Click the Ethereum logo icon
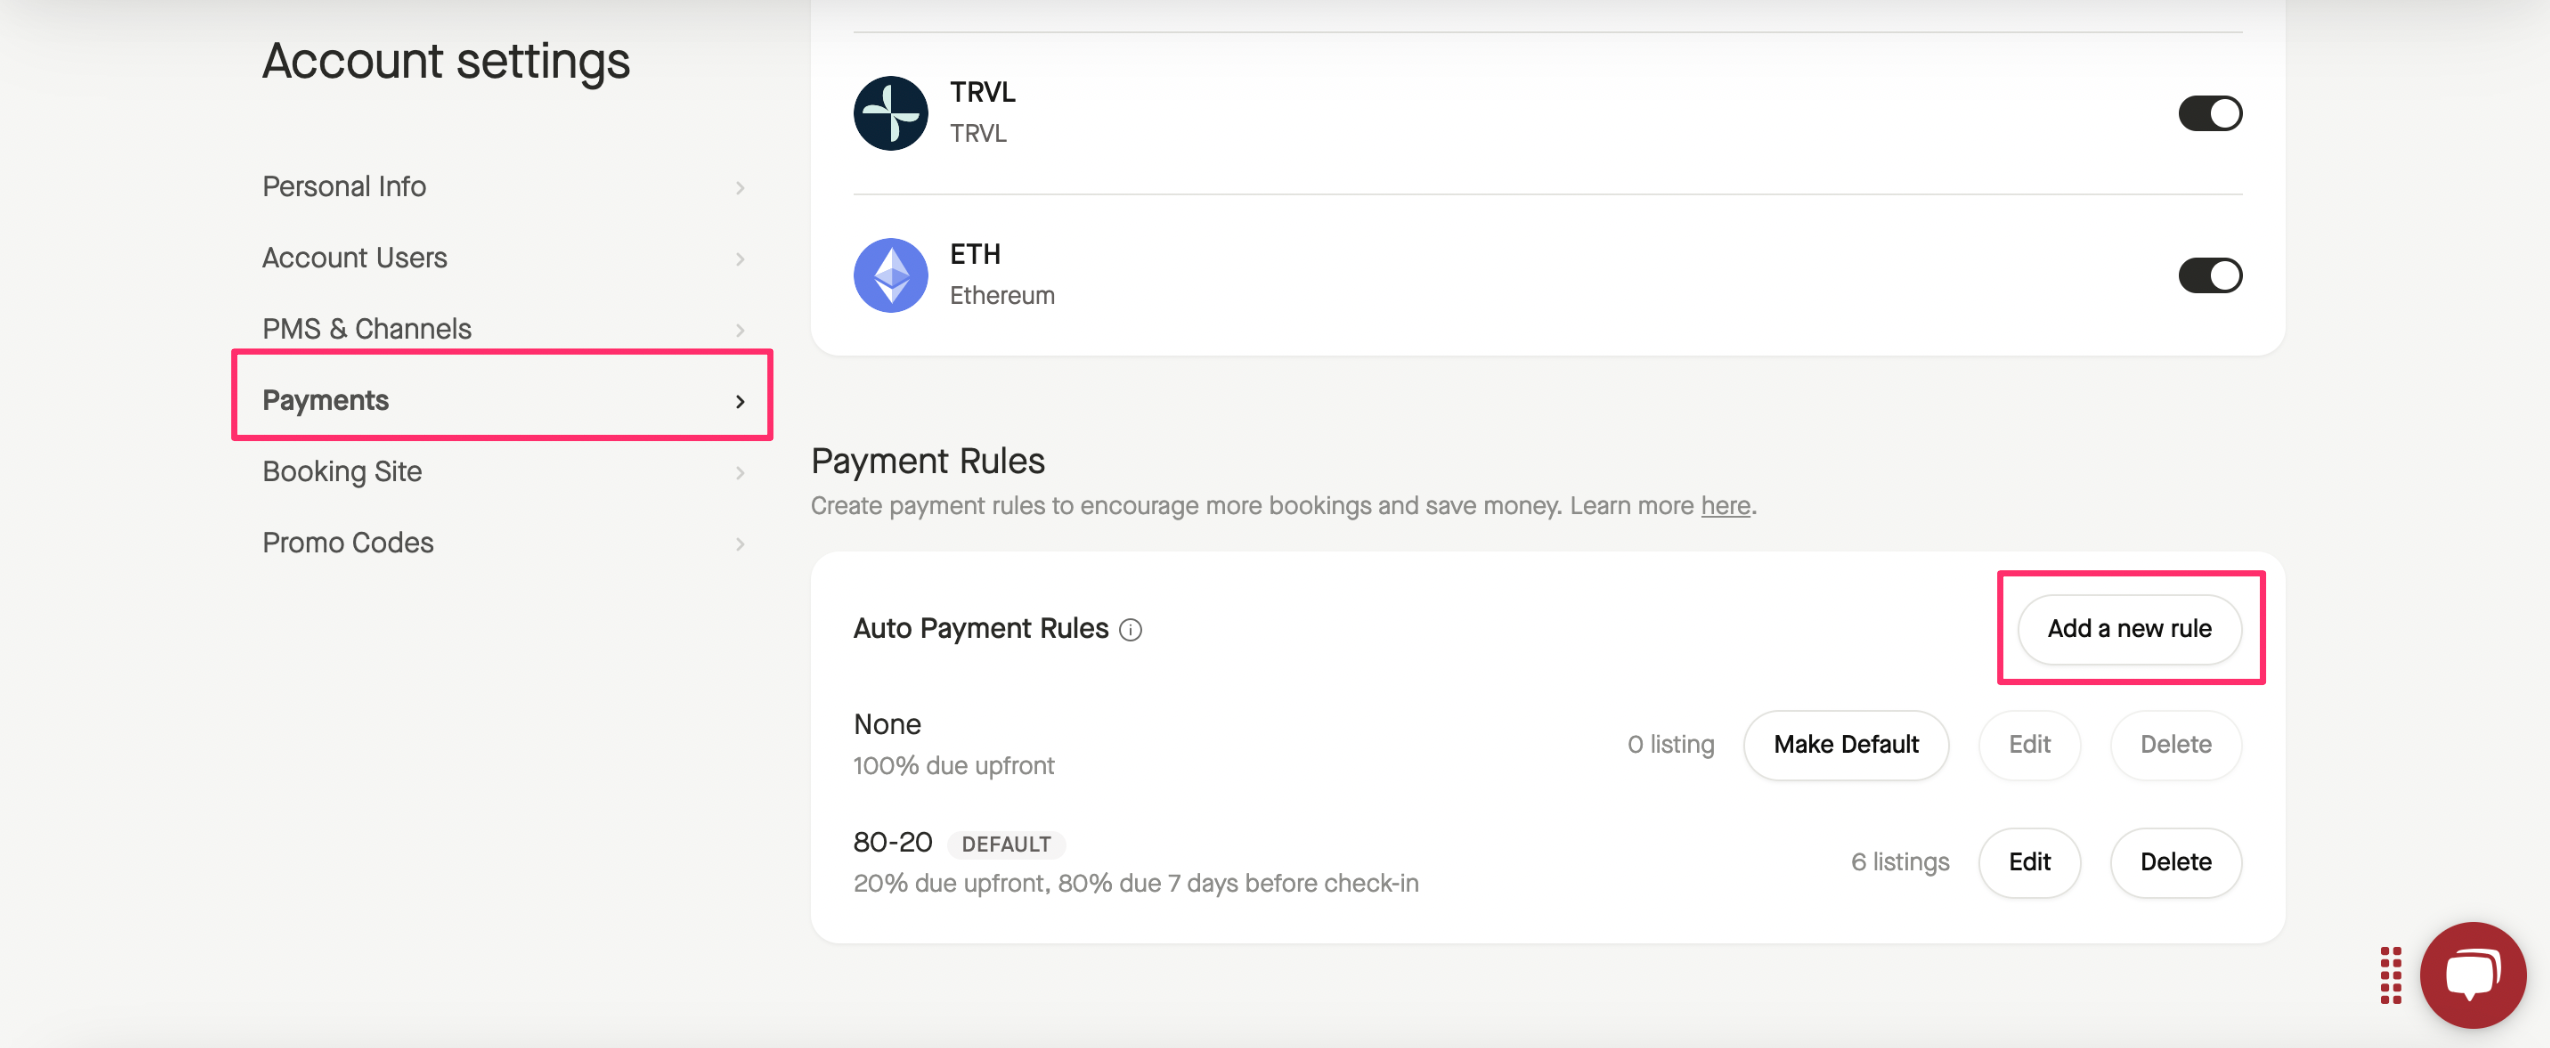The image size is (2550, 1048). (890, 275)
